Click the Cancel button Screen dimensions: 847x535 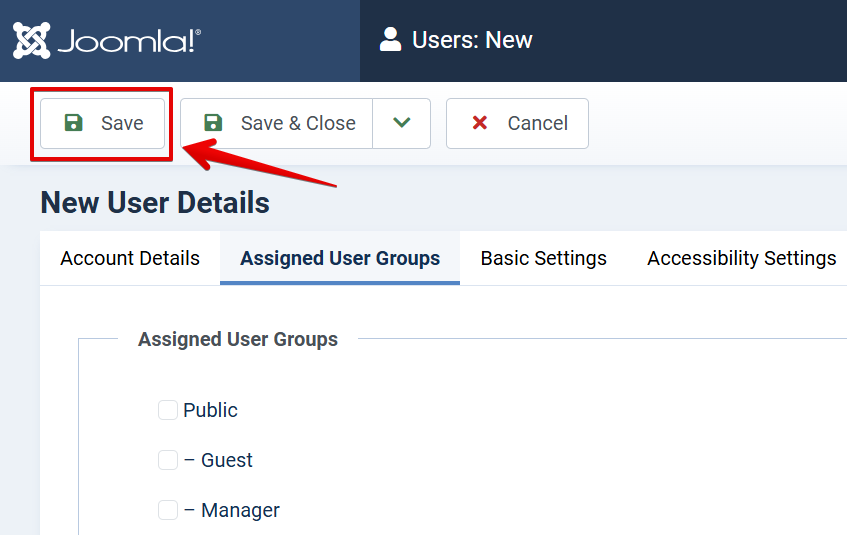pyautogui.click(x=517, y=123)
